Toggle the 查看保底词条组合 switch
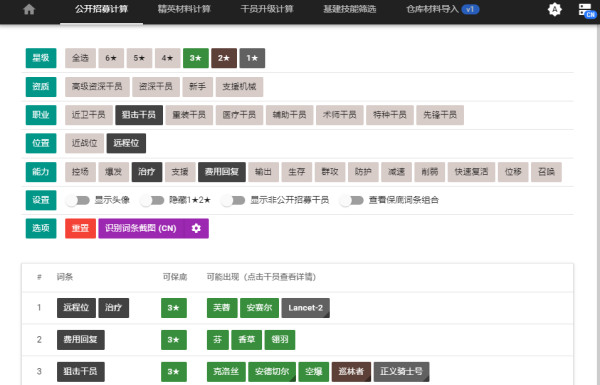This screenshot has width=600, height=385. point(351,200)
